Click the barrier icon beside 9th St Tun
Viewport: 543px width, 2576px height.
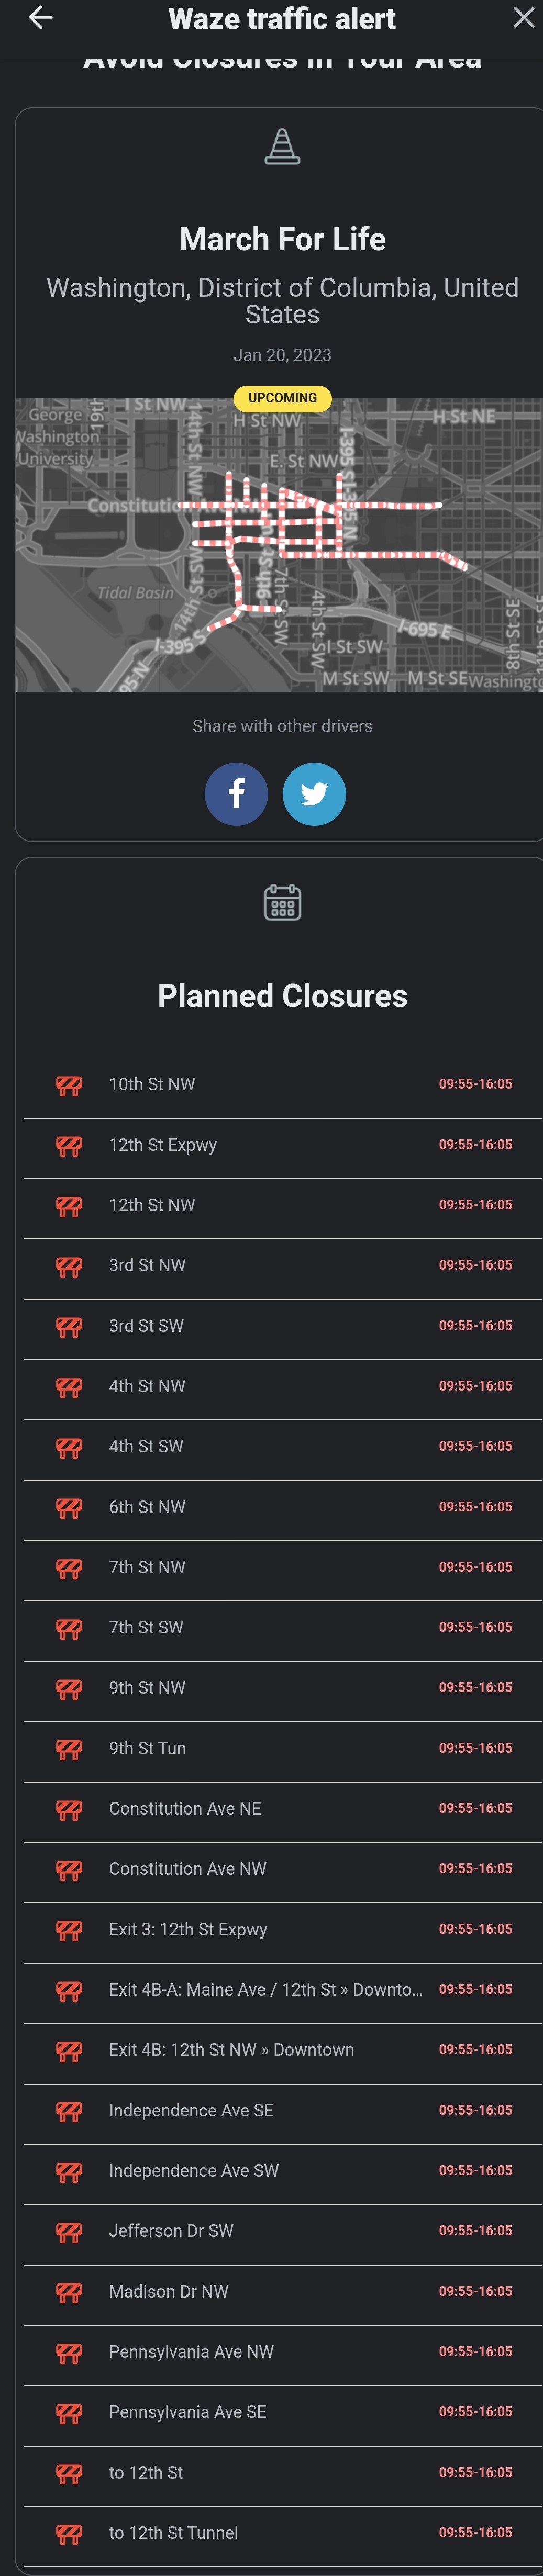coord(69,1750)
